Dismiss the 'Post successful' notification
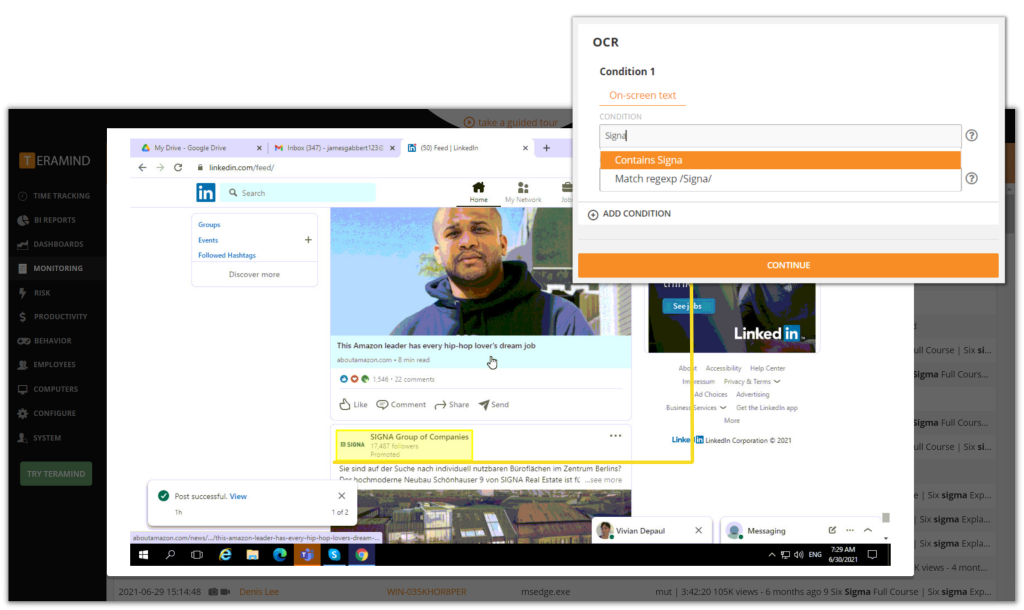1024x610 pixels. click(341, 496)
